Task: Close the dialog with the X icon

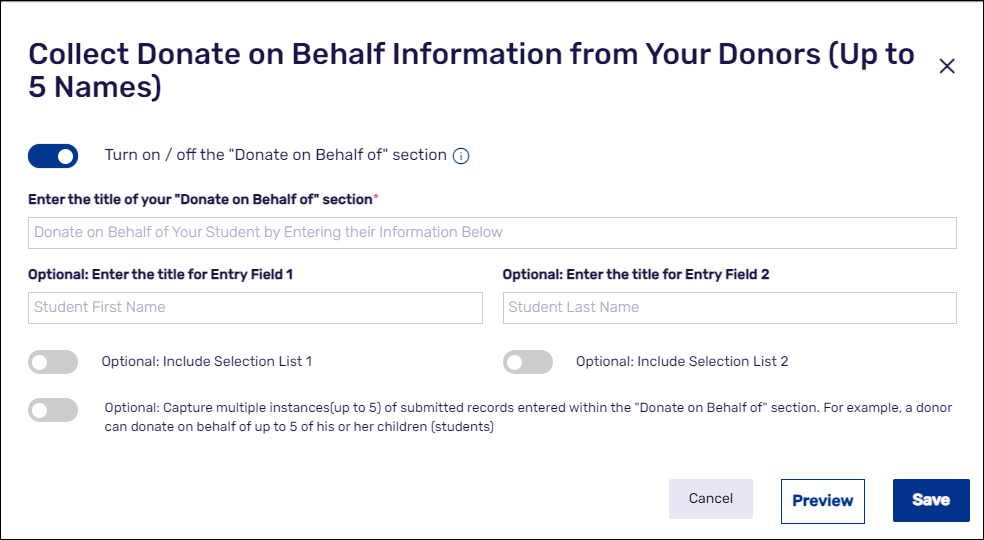Action: [x=947, y=66]
